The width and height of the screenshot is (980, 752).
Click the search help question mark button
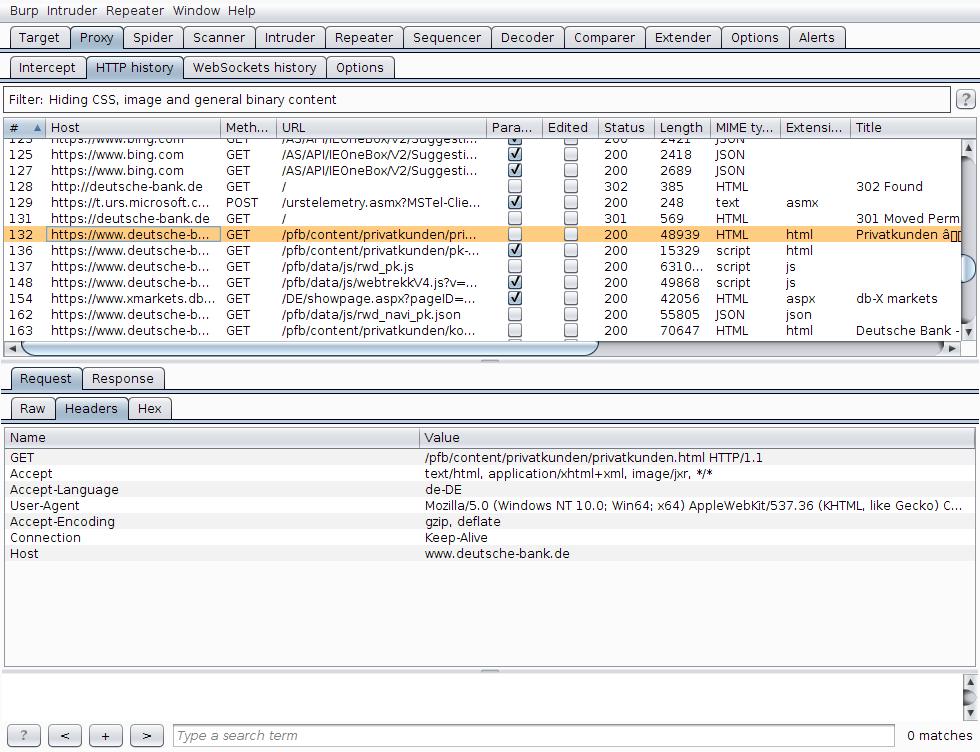(24, 736)
